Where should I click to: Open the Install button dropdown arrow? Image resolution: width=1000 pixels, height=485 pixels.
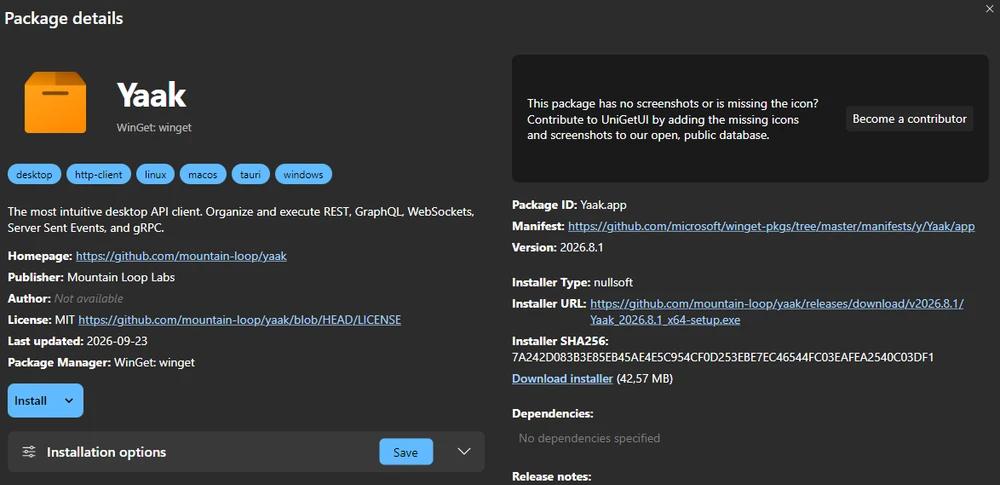70,401
